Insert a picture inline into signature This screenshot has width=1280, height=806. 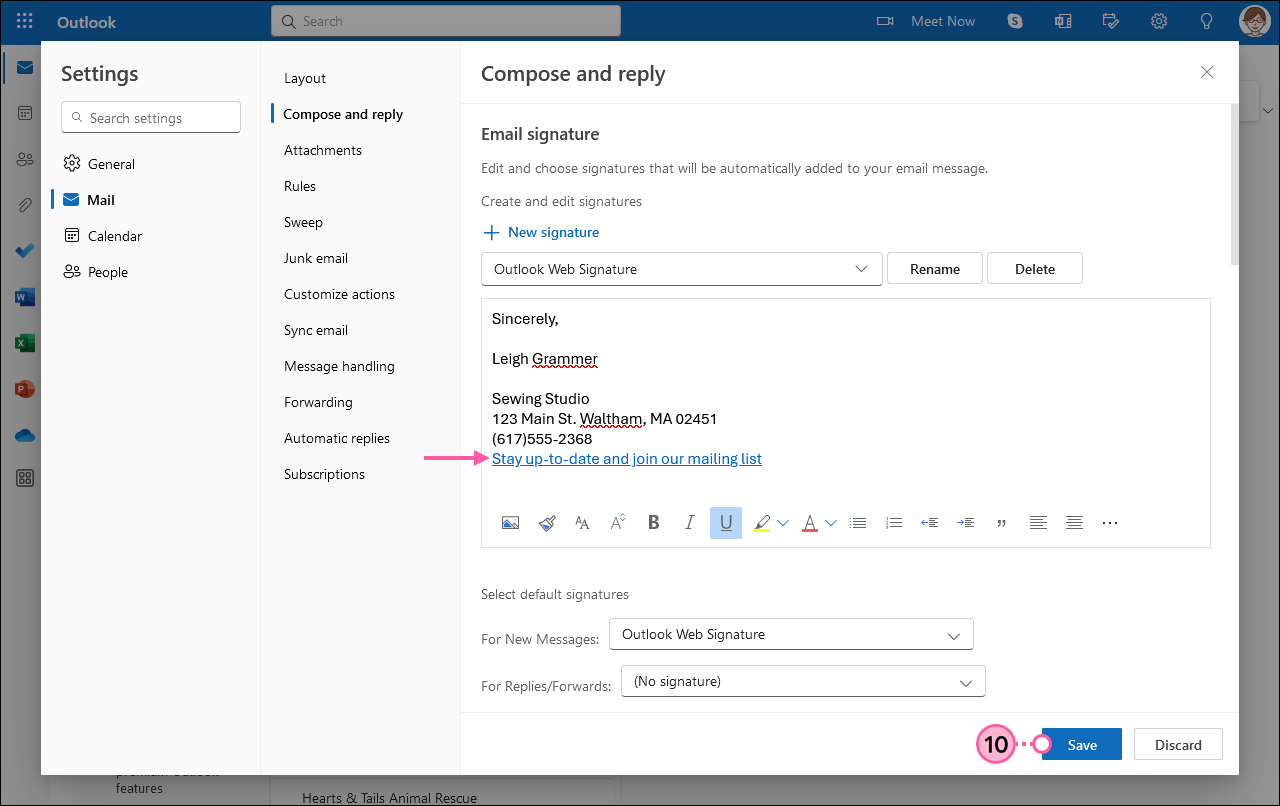(x=510, y=523)
